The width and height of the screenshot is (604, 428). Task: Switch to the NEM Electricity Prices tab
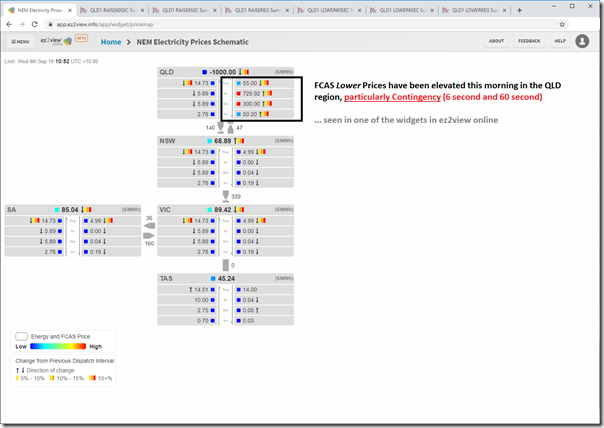pos(40,10)
